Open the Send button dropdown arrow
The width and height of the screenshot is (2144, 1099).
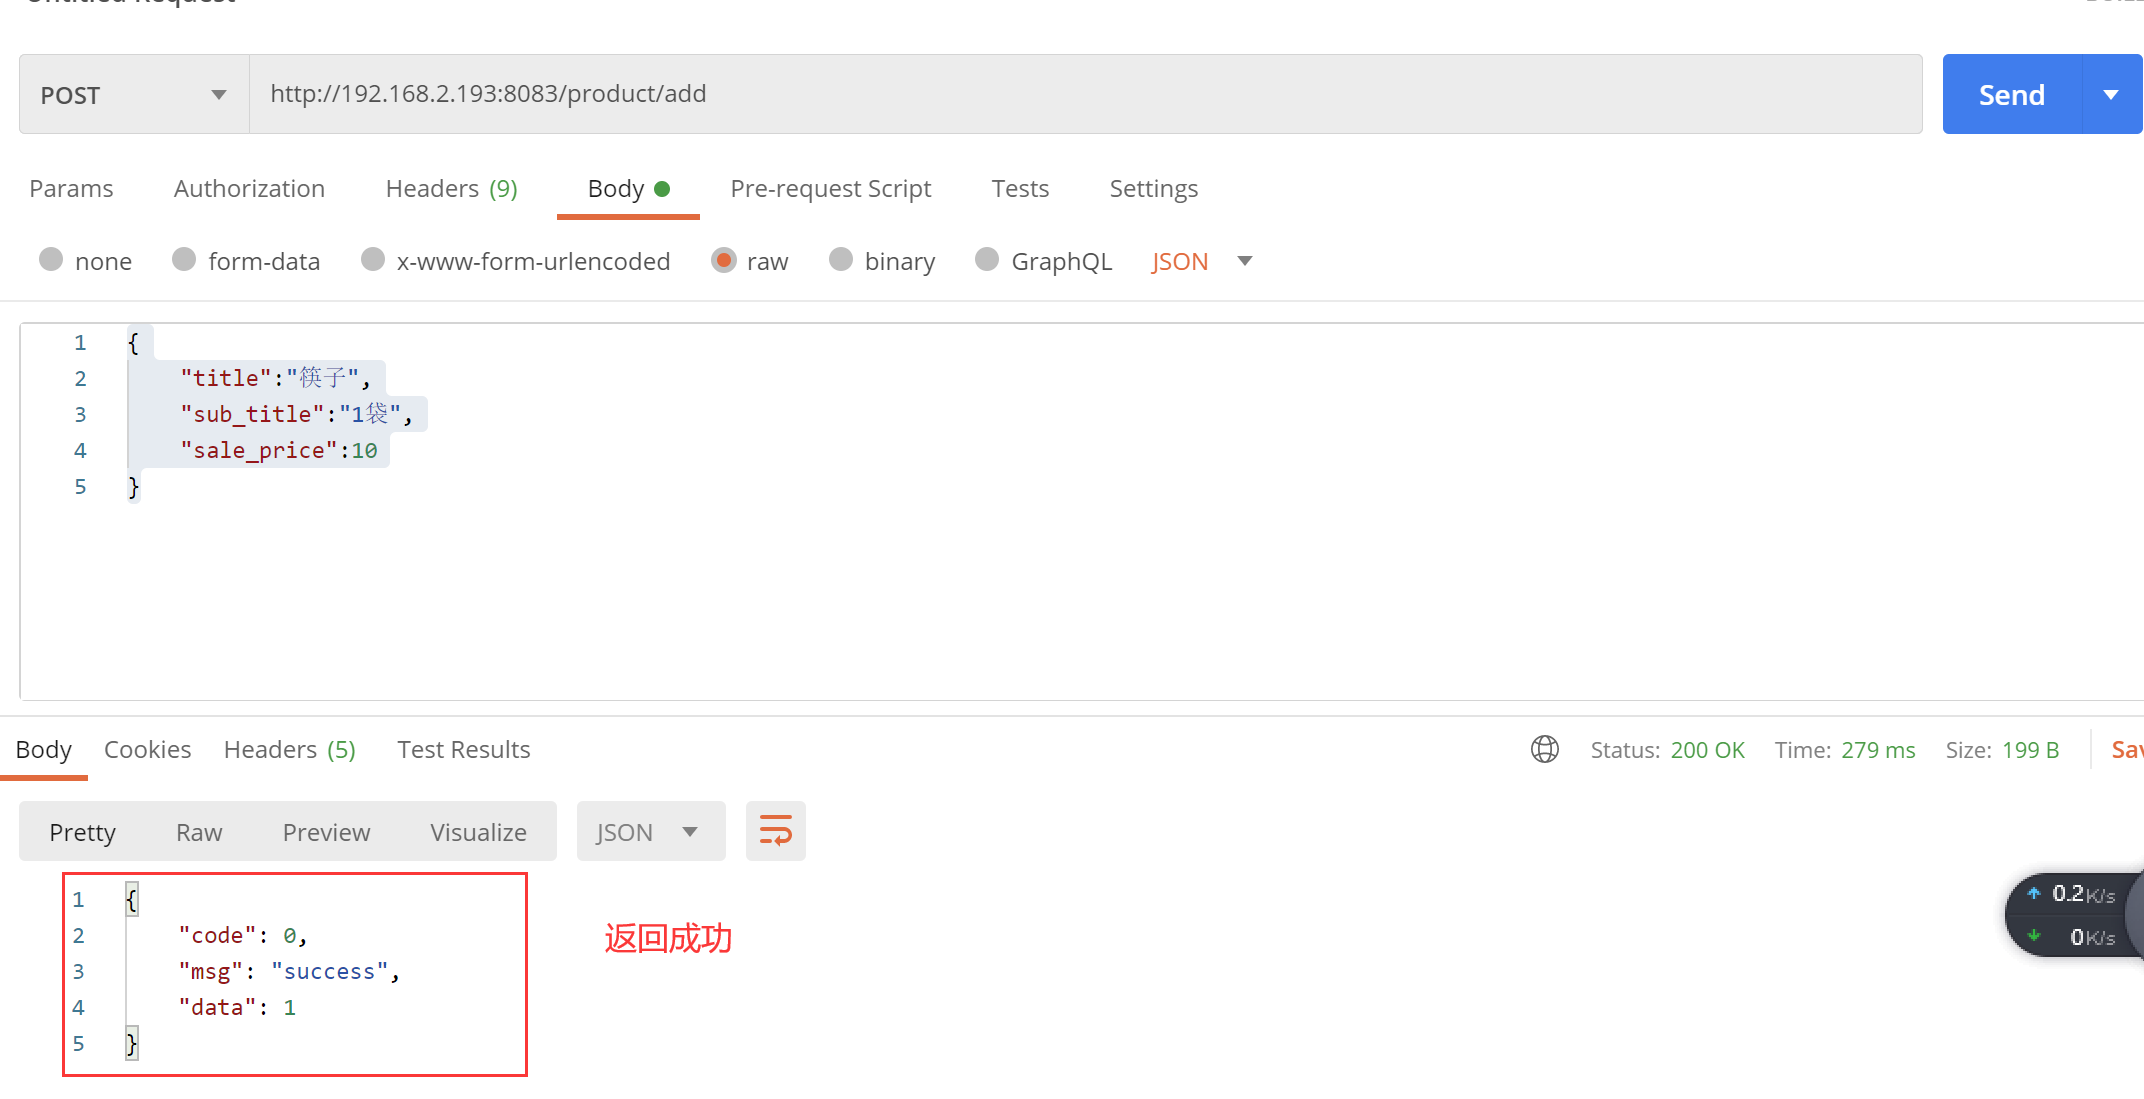click(x=2110, y=95)
